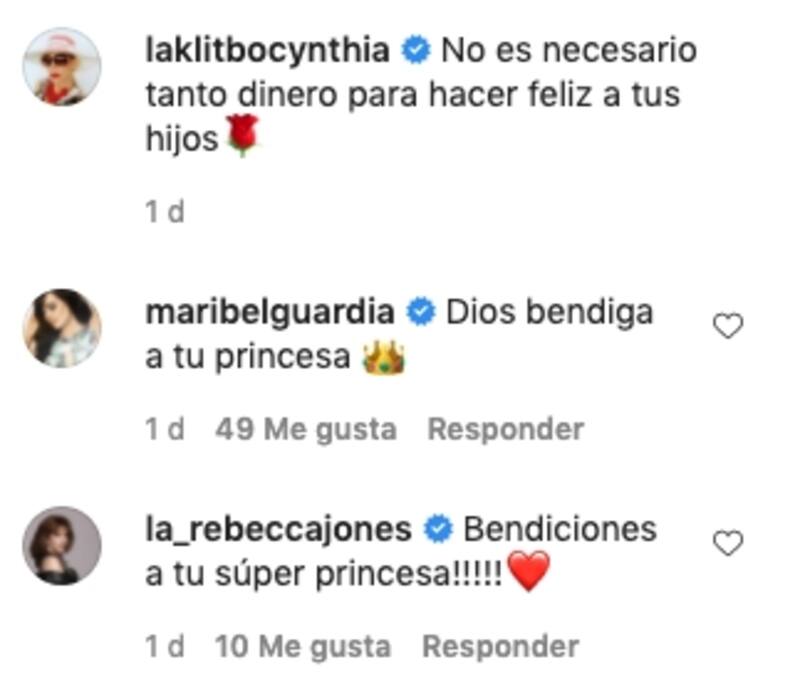Open the maribelguardia username link
This screenshot has height=694, width=800.
[x=270, y=313]
